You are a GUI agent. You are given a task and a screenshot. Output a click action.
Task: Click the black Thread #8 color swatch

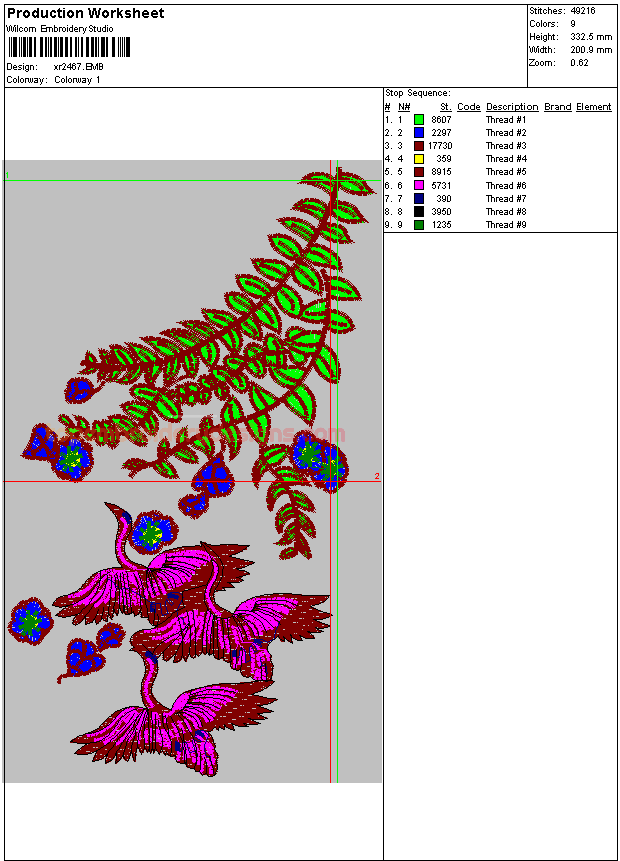coord(419,212)
